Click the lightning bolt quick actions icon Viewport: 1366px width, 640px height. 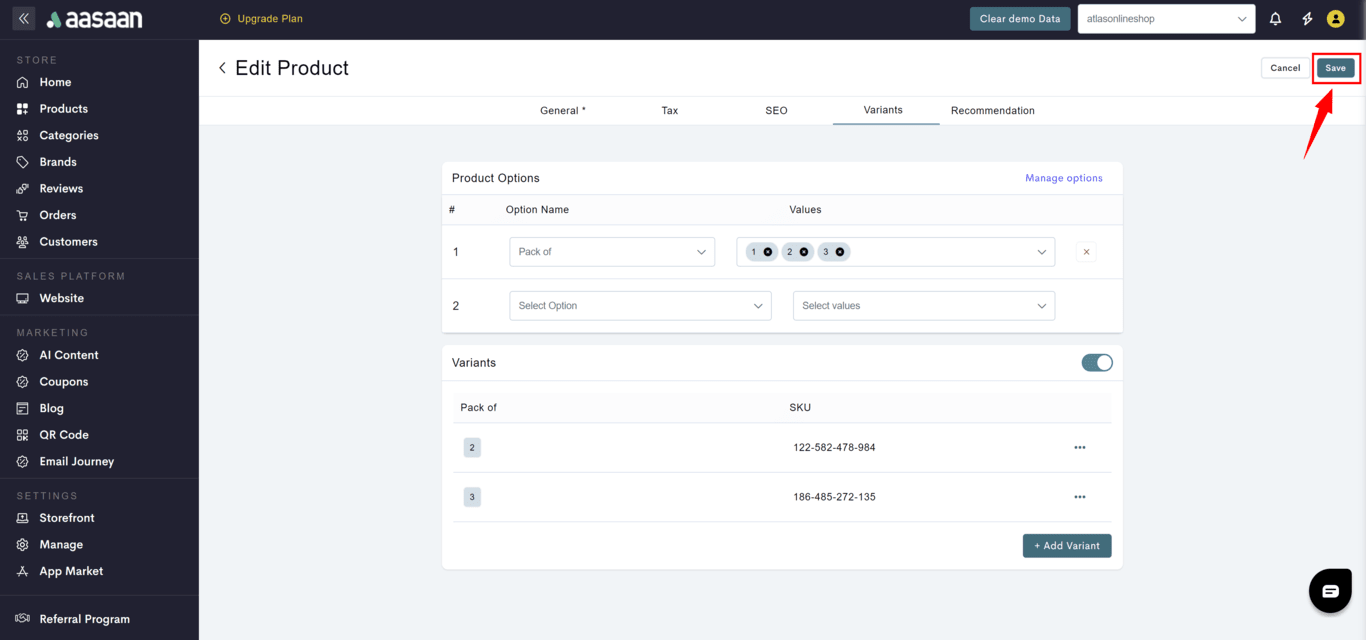pos(1306,19)
